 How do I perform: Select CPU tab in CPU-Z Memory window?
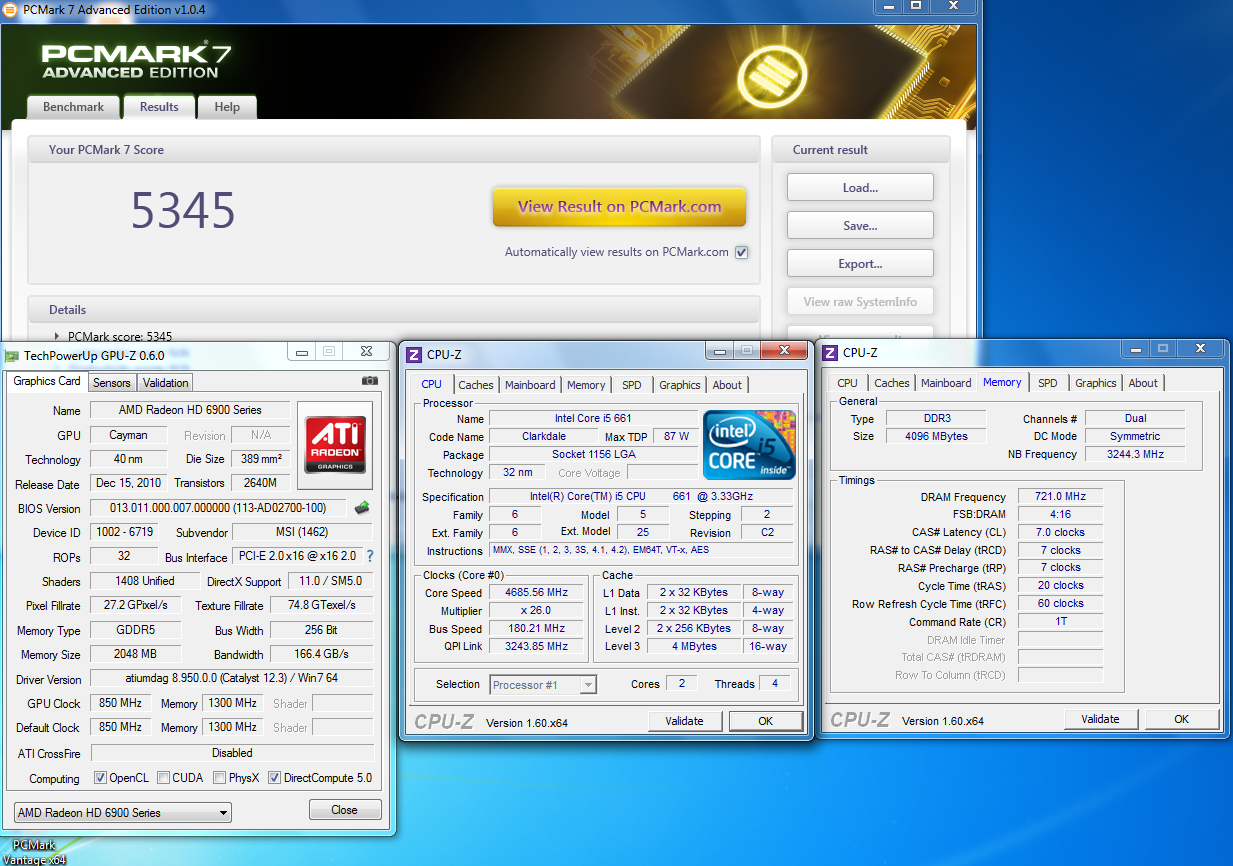click(x=848, y=383)
